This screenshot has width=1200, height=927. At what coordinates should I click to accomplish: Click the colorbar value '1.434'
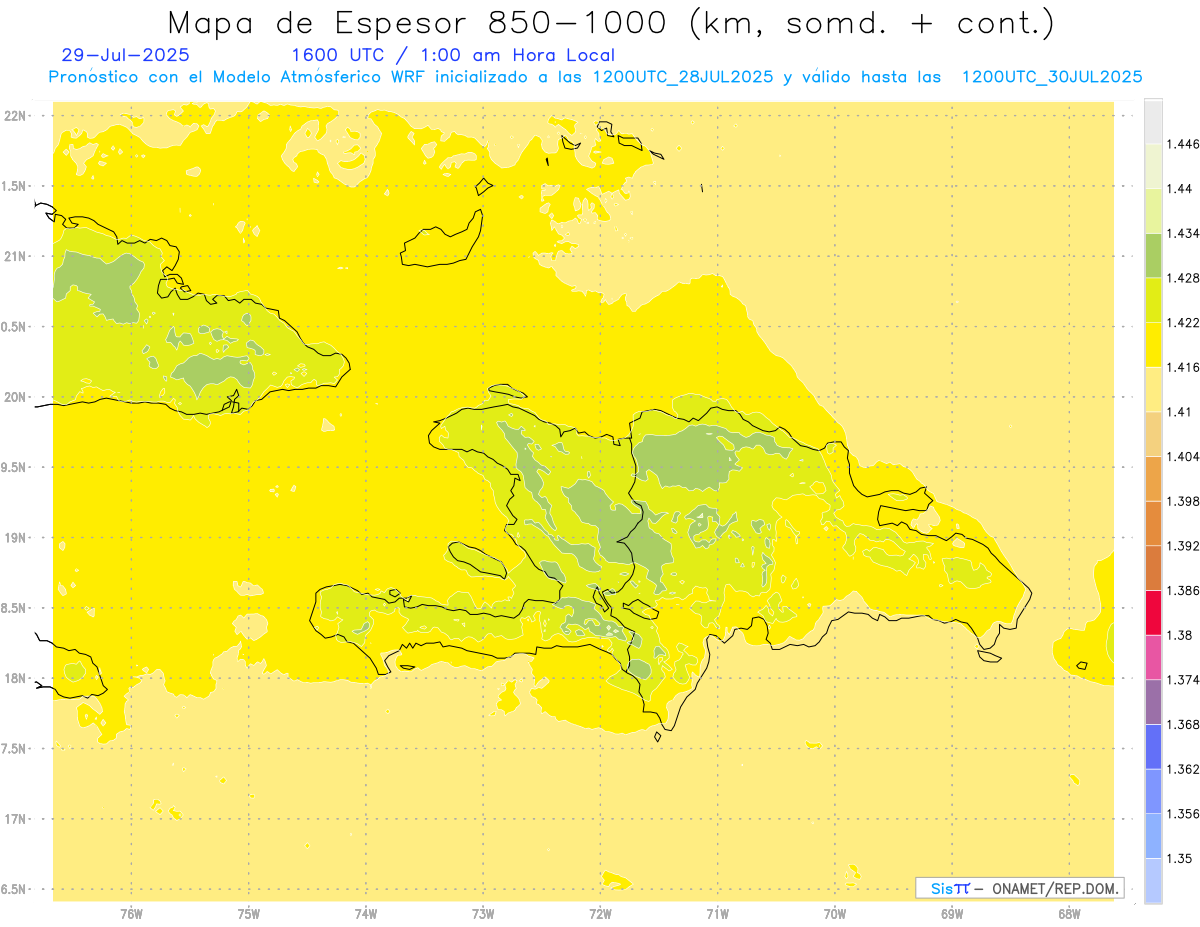coord(1185,233)
